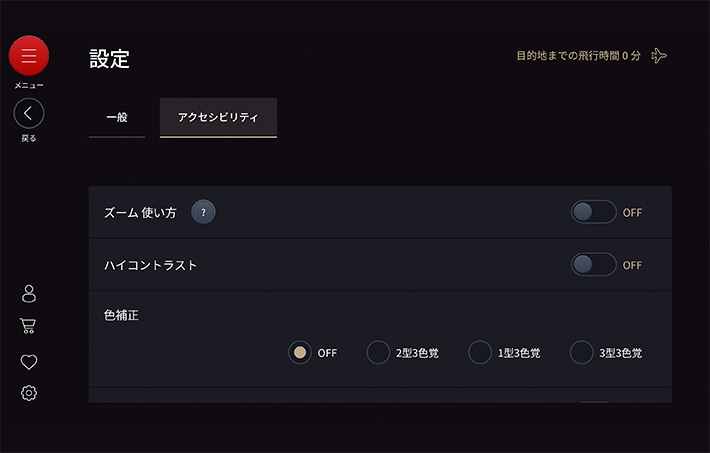Click the ズーム 使い方 label

tap(140, 212)
